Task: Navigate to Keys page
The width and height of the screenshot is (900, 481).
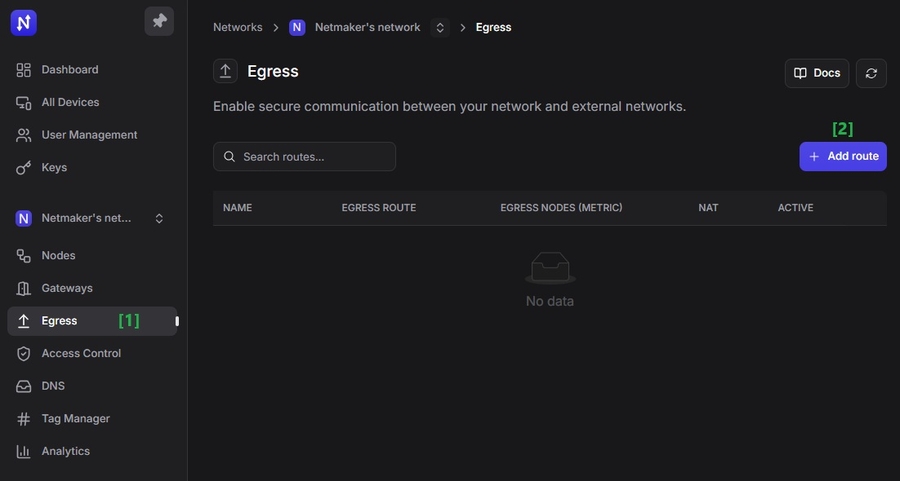Action: coord(54,167)
